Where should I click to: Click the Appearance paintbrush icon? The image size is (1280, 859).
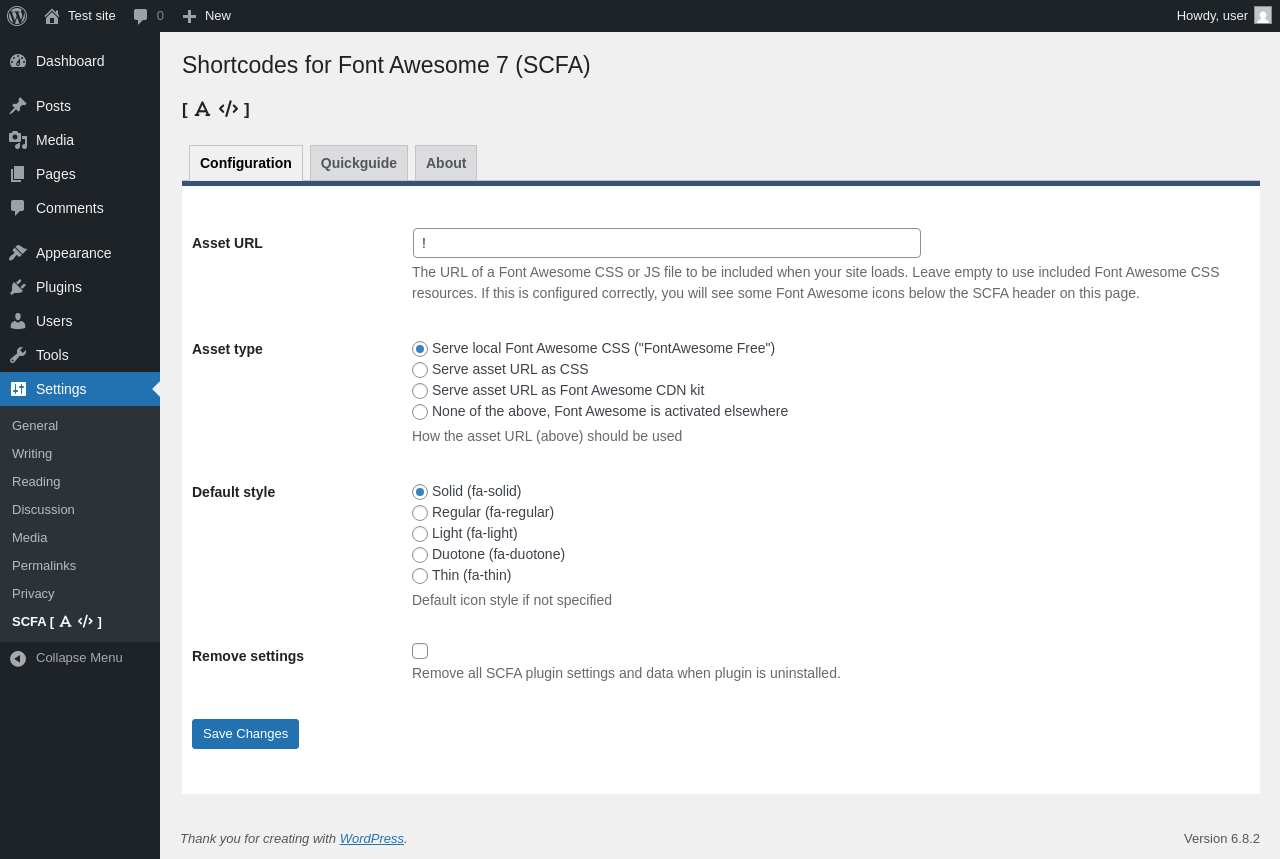pyautogui.click(x=18, y=253)
